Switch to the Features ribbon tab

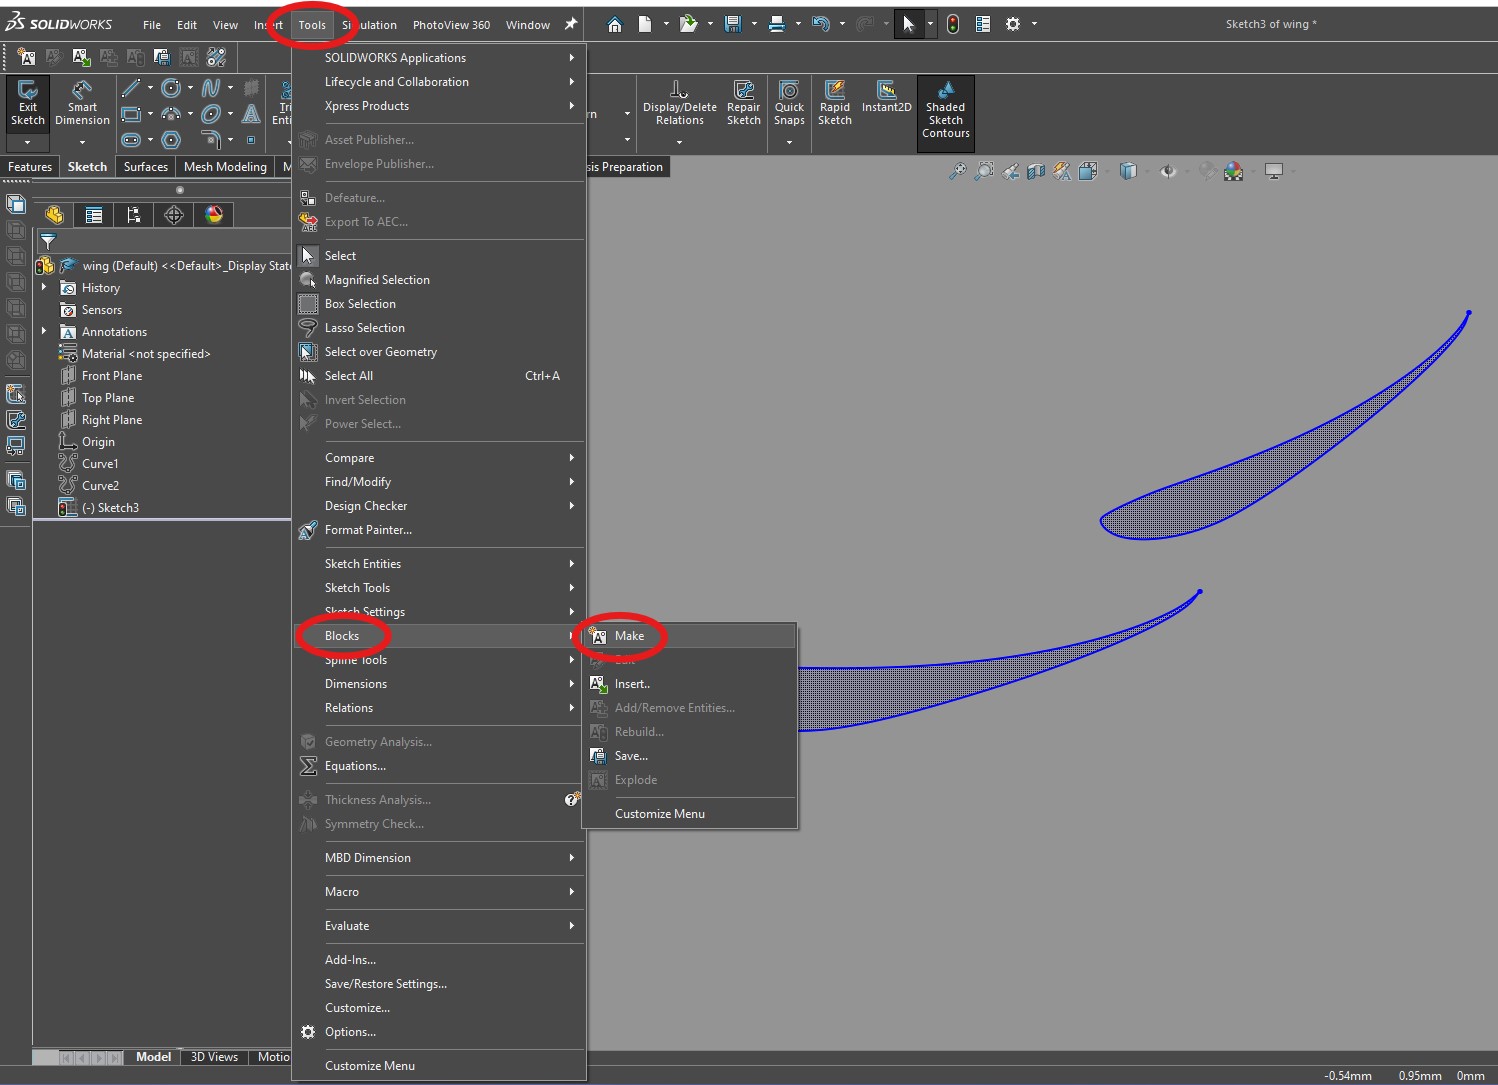click(x=30, y=167)
